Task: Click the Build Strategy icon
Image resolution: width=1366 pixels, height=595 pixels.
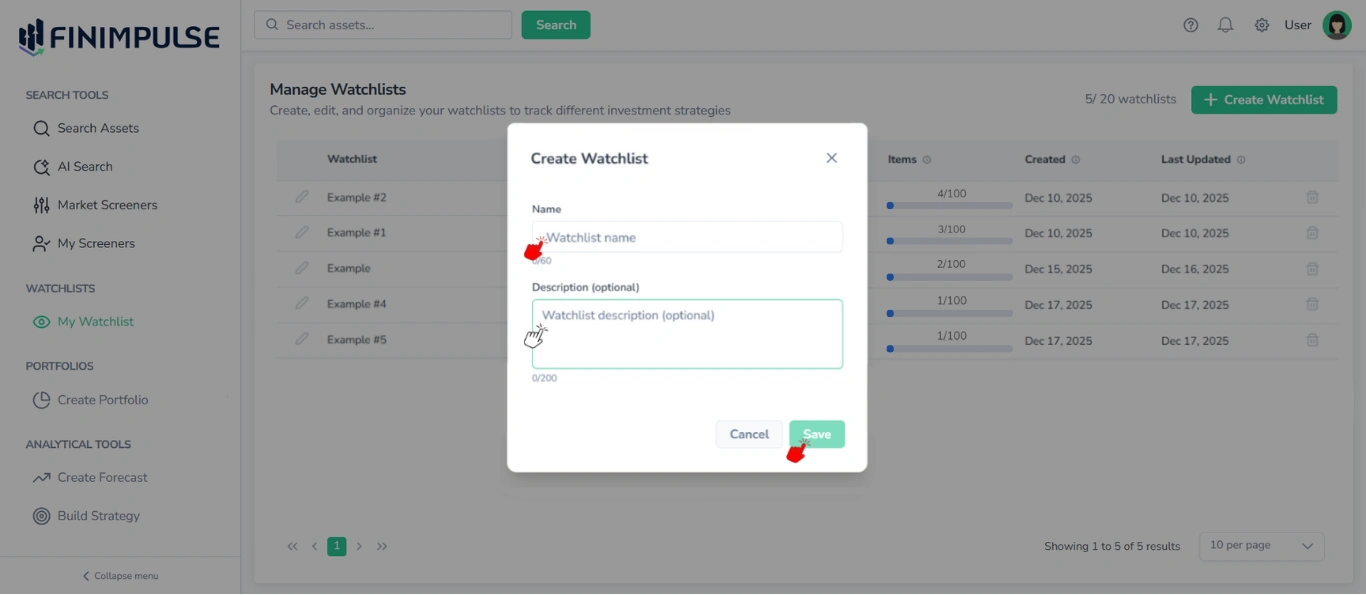Action: (x=40, y=516)
